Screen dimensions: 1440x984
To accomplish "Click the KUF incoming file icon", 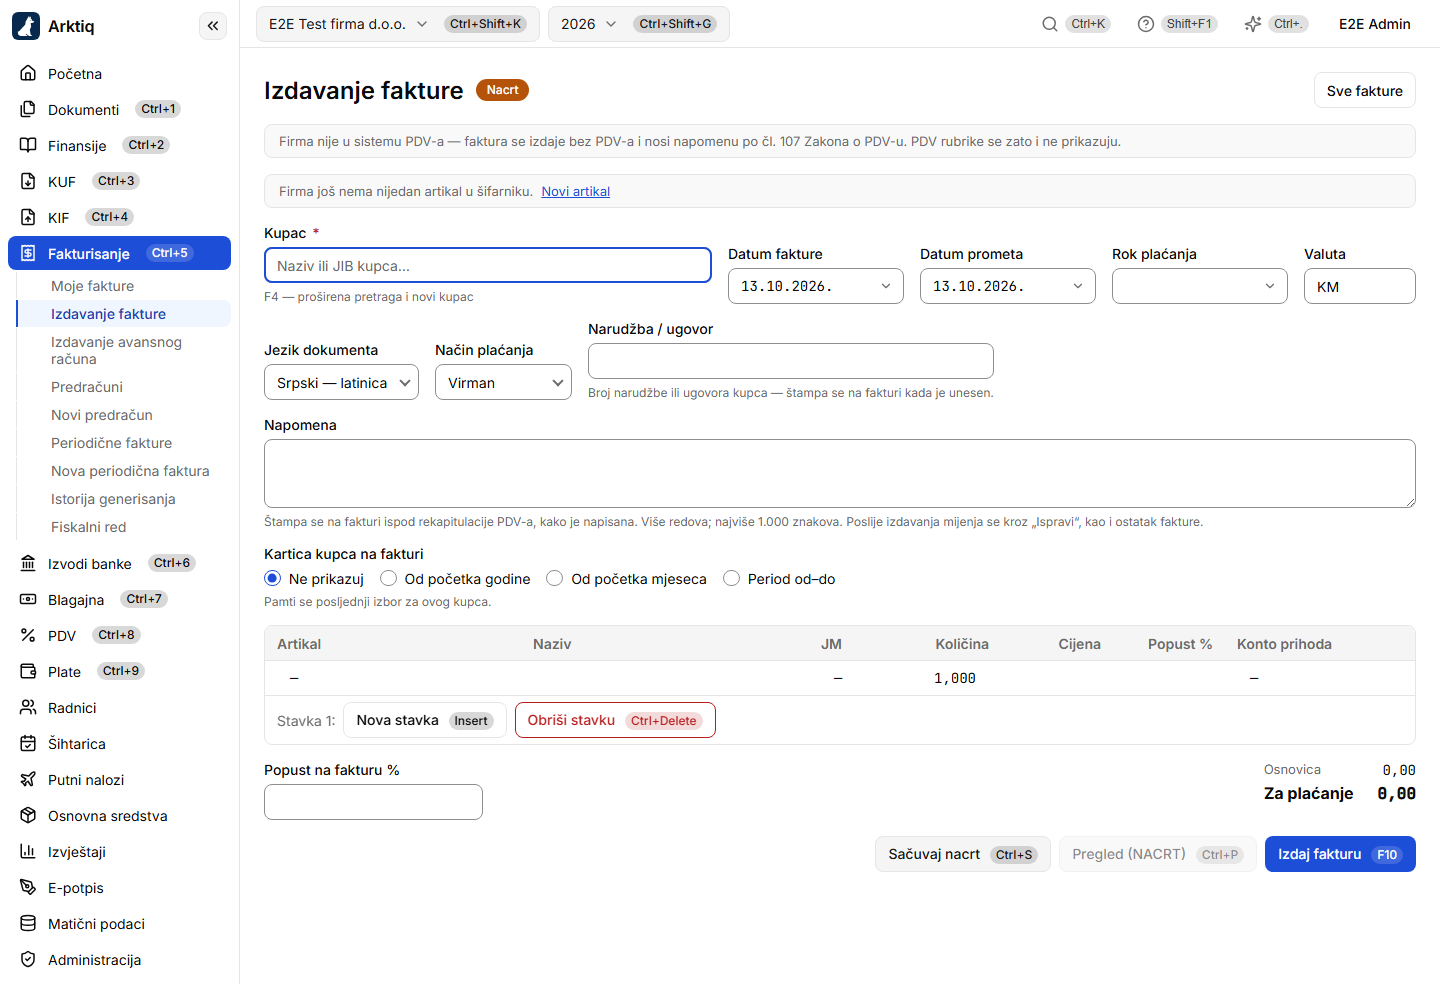I will point(28,181).
